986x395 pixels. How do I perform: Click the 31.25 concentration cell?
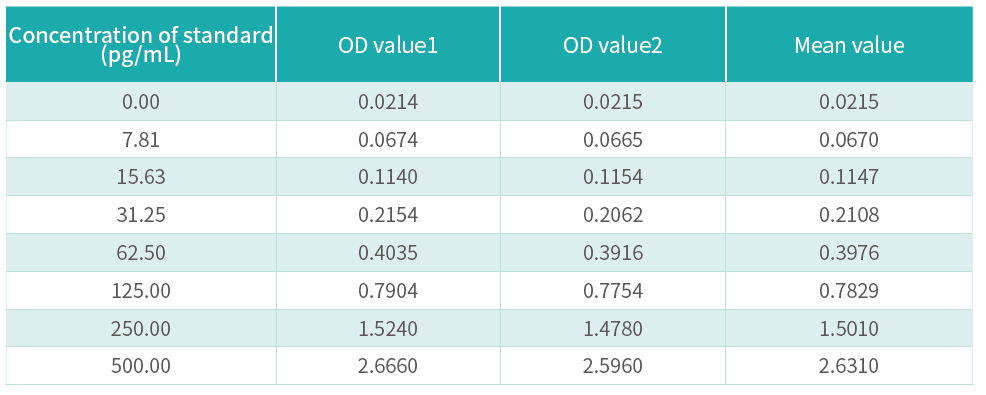141,215
